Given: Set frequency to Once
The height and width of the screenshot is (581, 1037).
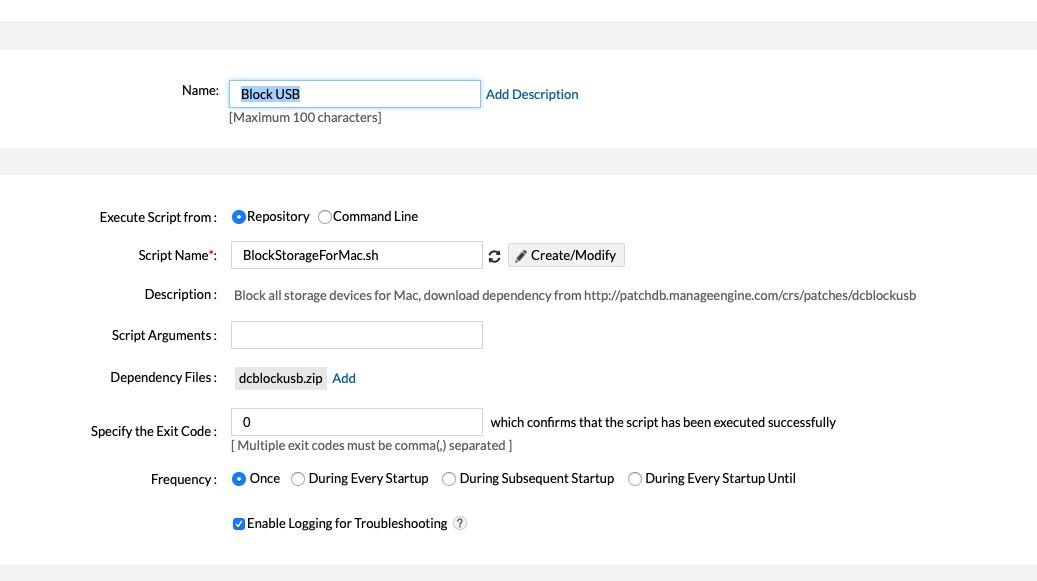Looking at the screenshot, I should tap(239, 479).
